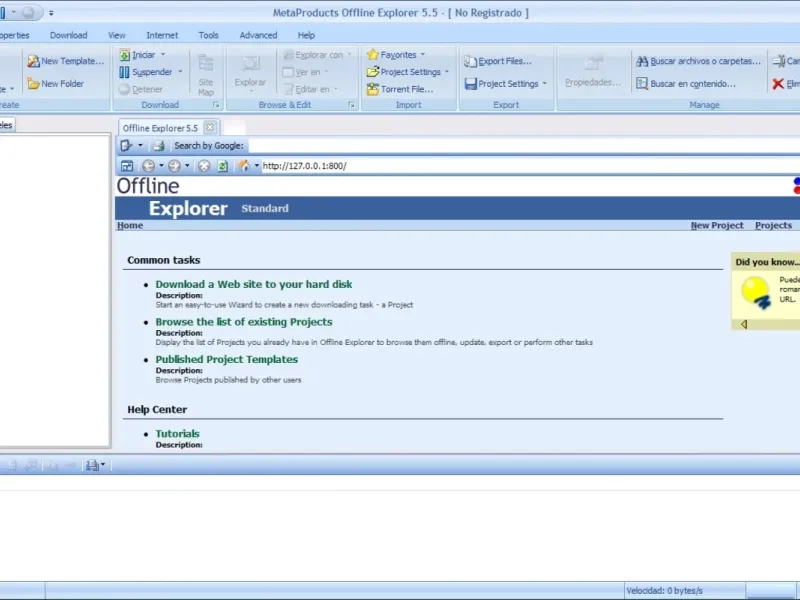Viewport: 800px width, 600px height.
Task: Click the browser Forward arrow
Action: click(174, 166)
